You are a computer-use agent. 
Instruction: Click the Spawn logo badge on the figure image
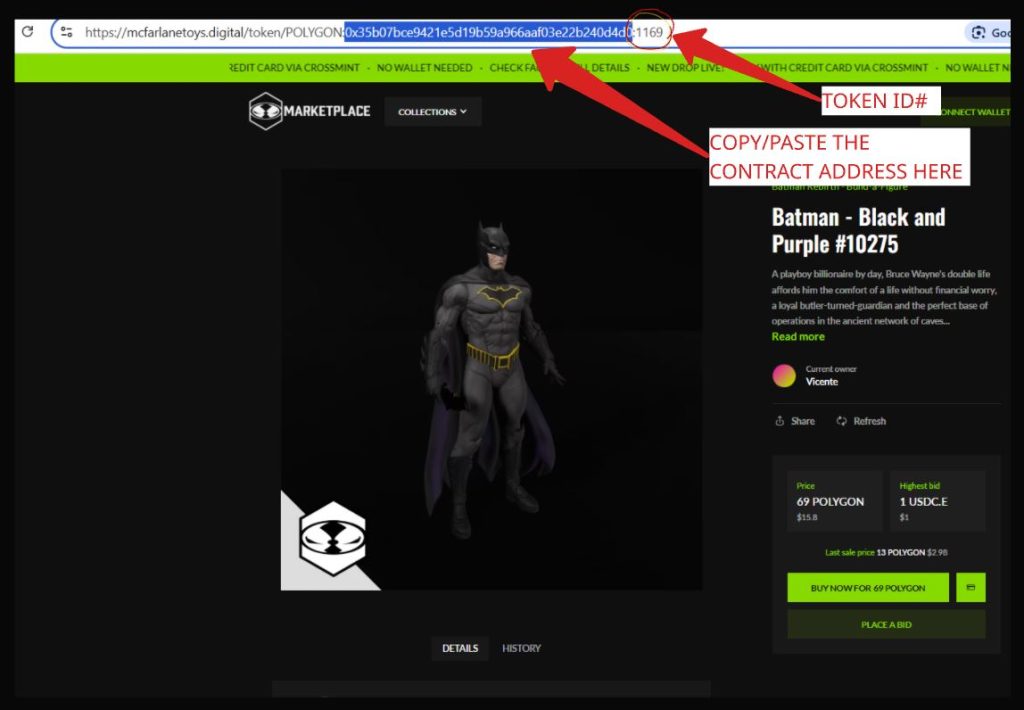332,539
